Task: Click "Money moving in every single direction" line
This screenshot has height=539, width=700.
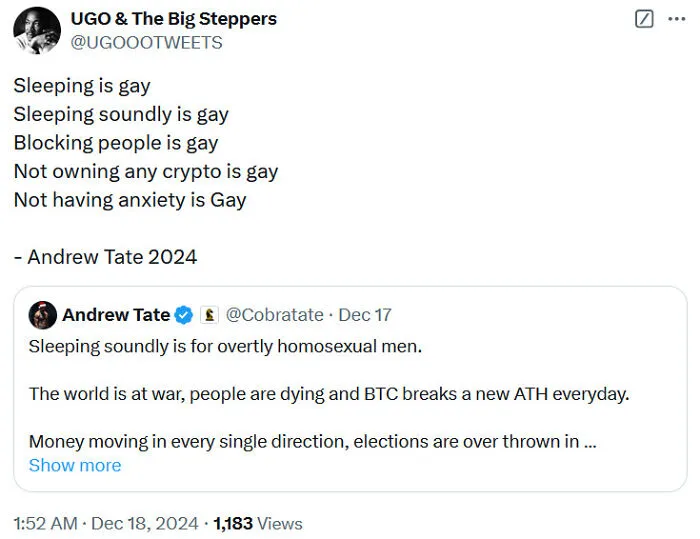Action: (312, 442)
